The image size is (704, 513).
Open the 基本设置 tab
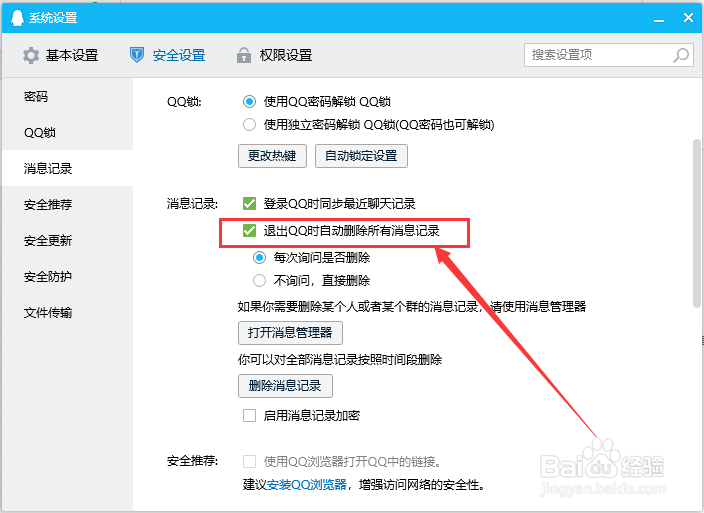61,56
